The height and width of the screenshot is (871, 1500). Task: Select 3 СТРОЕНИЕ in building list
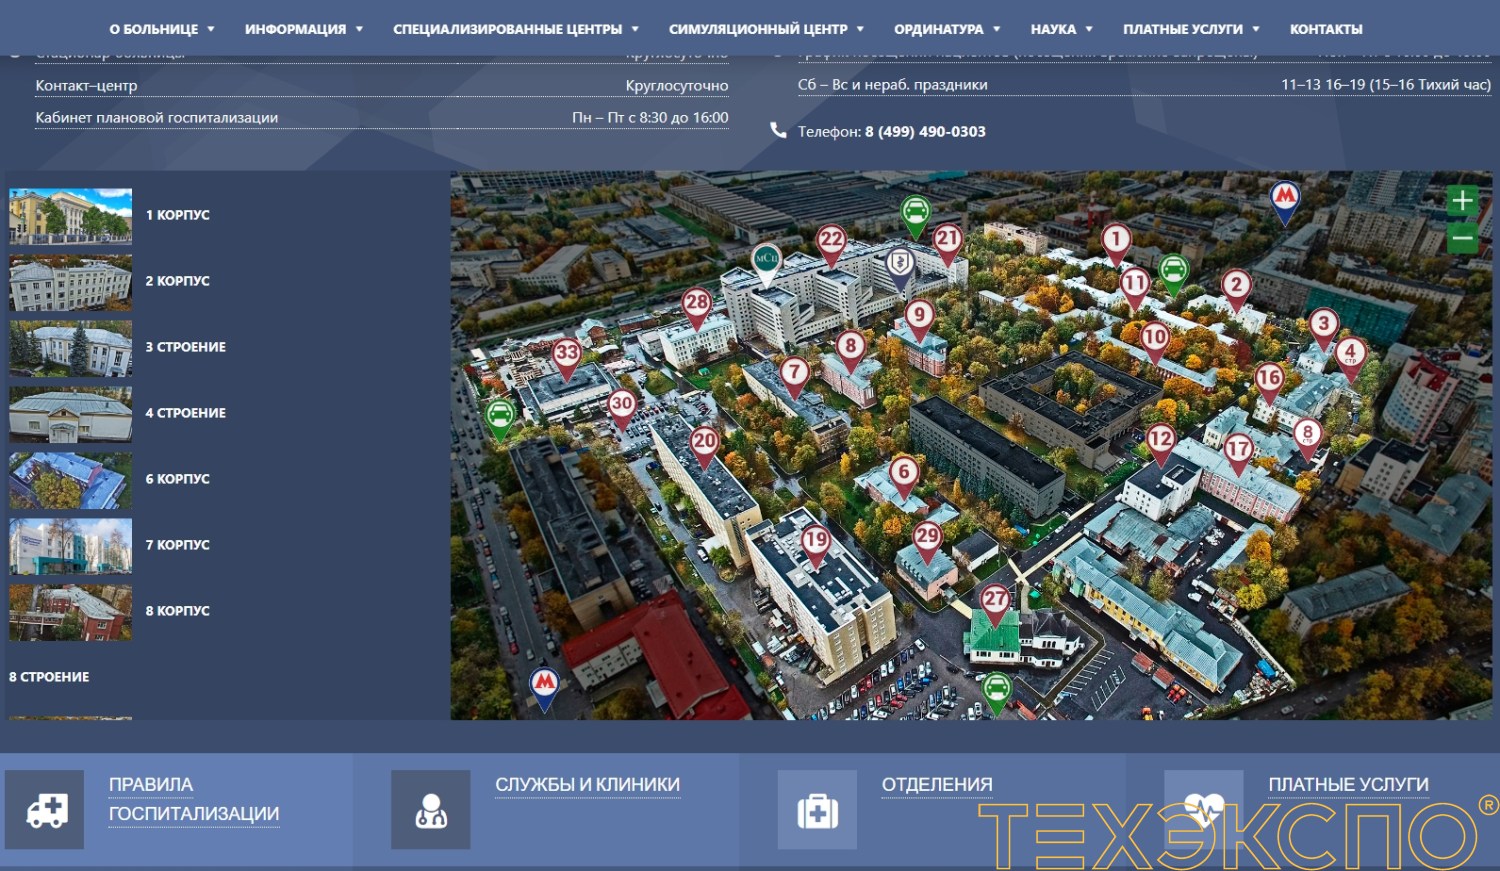pos(186,347)
